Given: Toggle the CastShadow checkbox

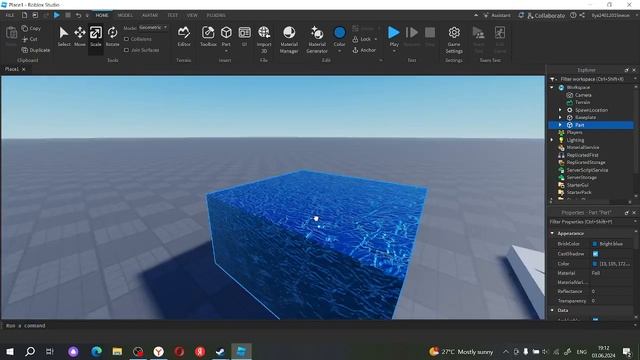Looking at the screenshot, I should point(596,254).
